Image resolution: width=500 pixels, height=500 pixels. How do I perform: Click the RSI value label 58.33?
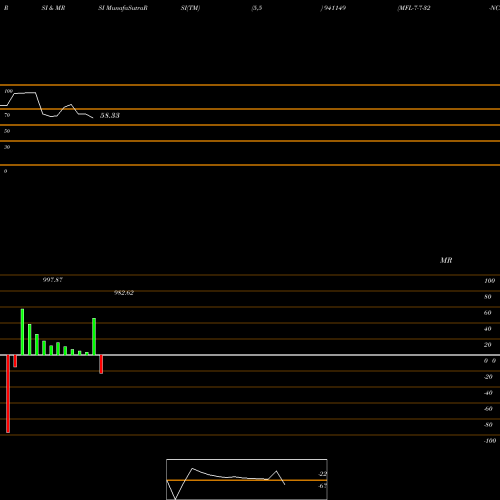(x=110, y=115)
